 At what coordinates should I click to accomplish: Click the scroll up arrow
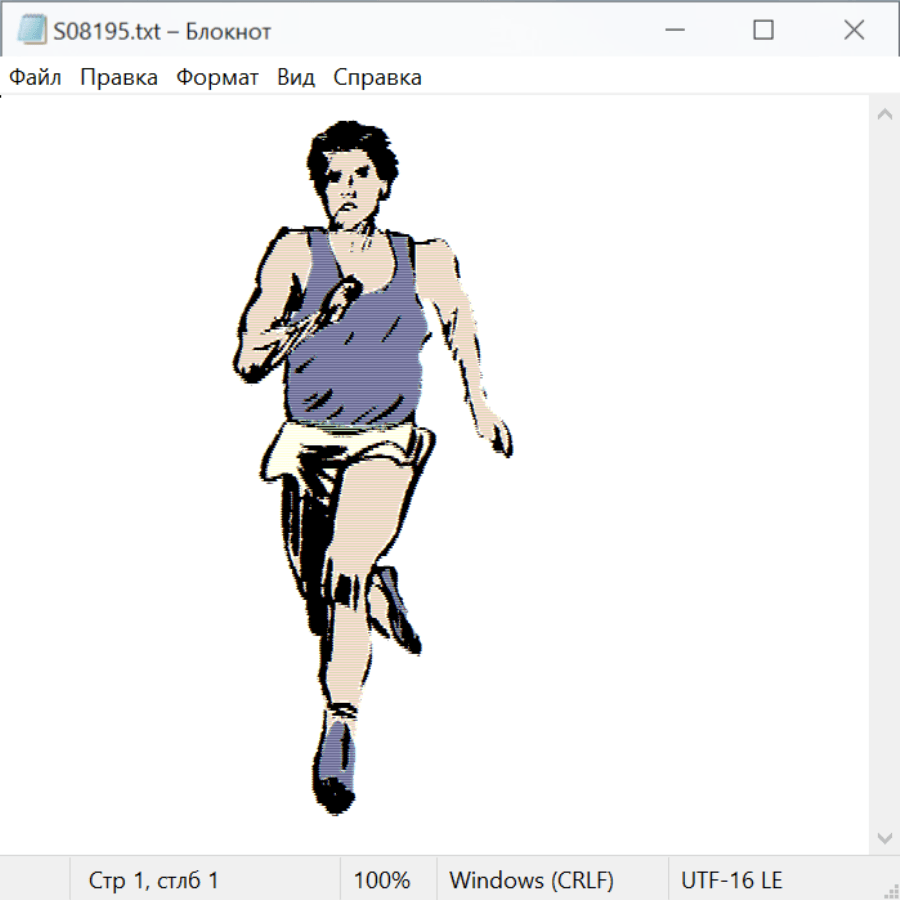click(x=884, y=115)
